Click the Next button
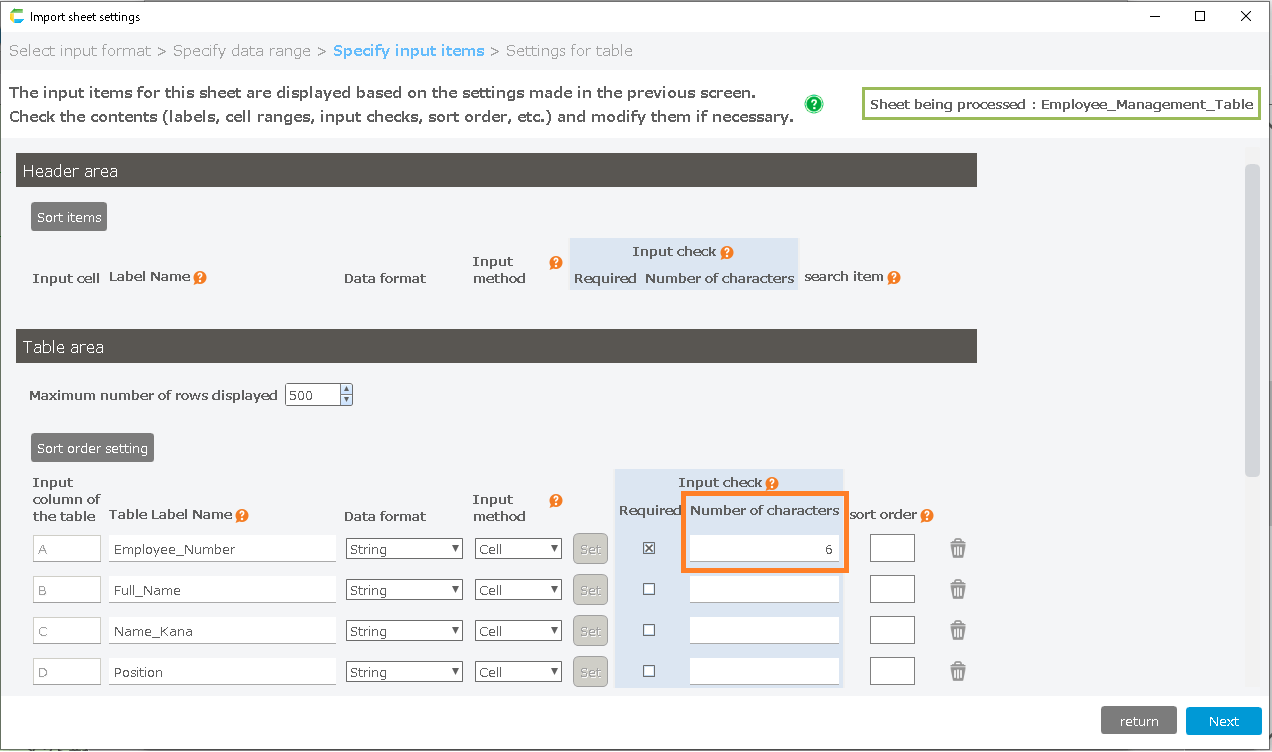The height and width of the screenshot is (752, 1272). click(x=1223, y=721)
